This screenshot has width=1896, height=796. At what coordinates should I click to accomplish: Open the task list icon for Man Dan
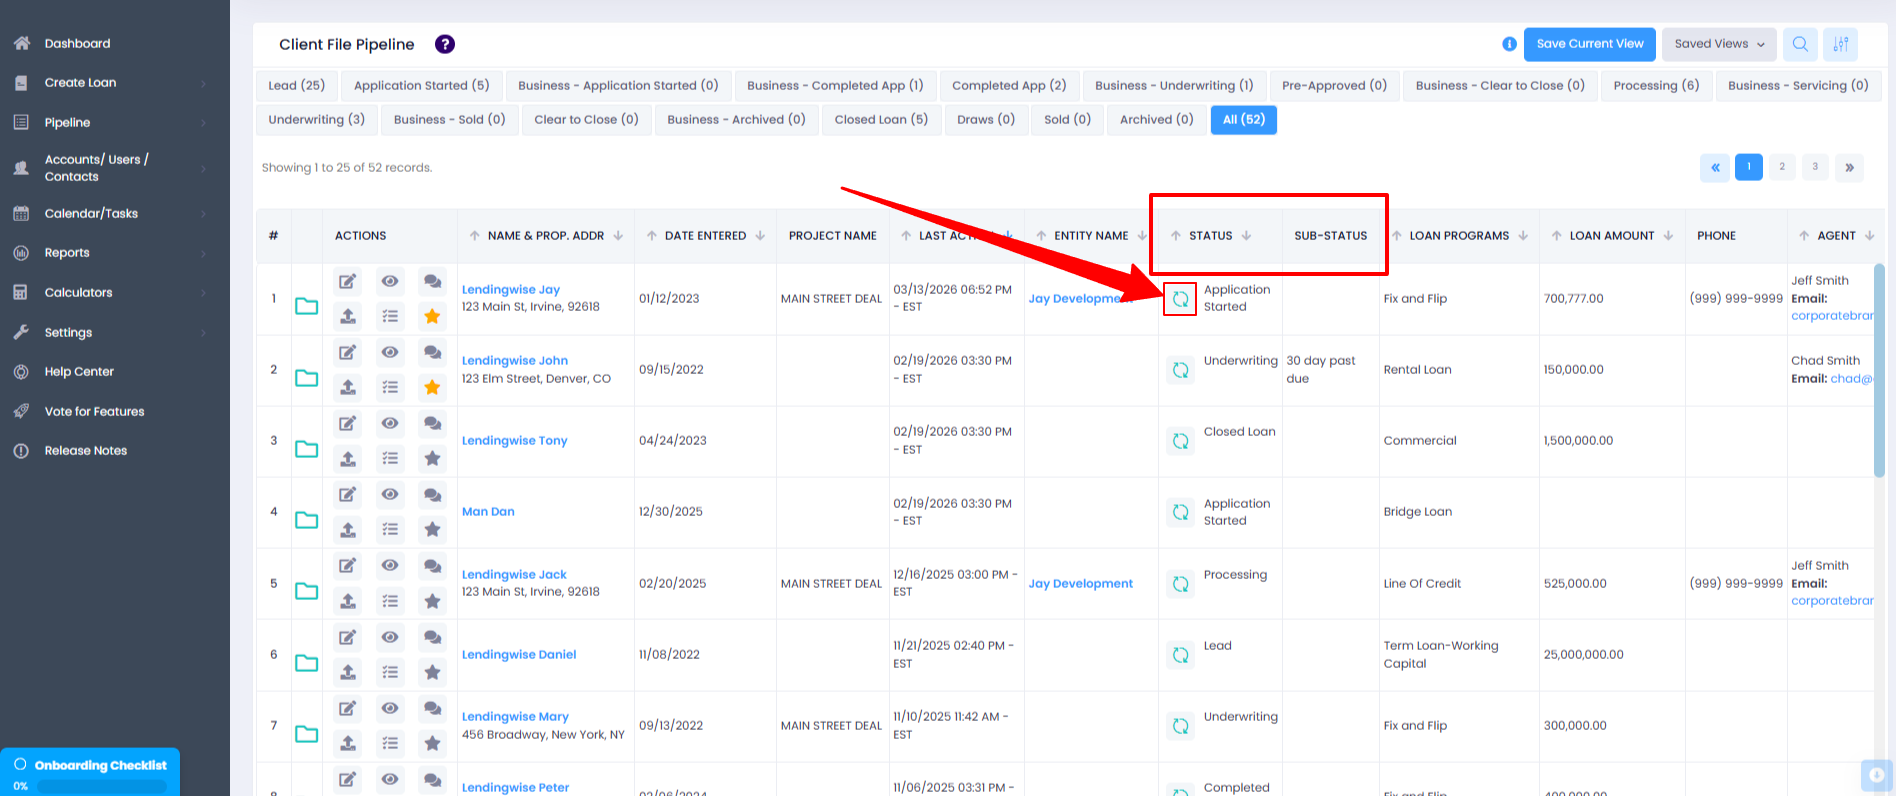tap(390, 530)
